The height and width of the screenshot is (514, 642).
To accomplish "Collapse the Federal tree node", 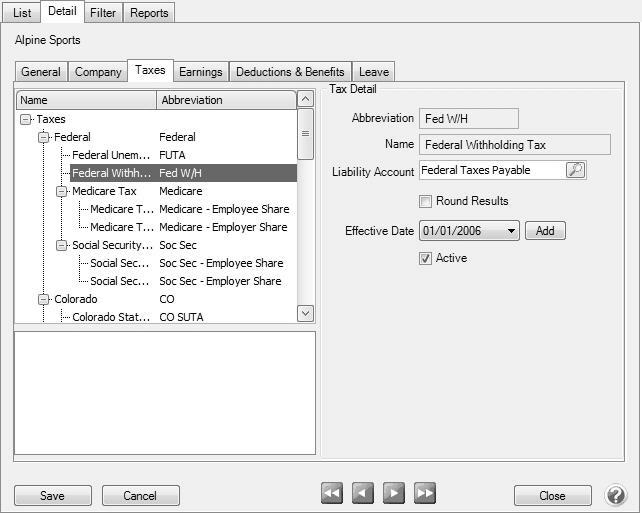I will tap(44, 137).
